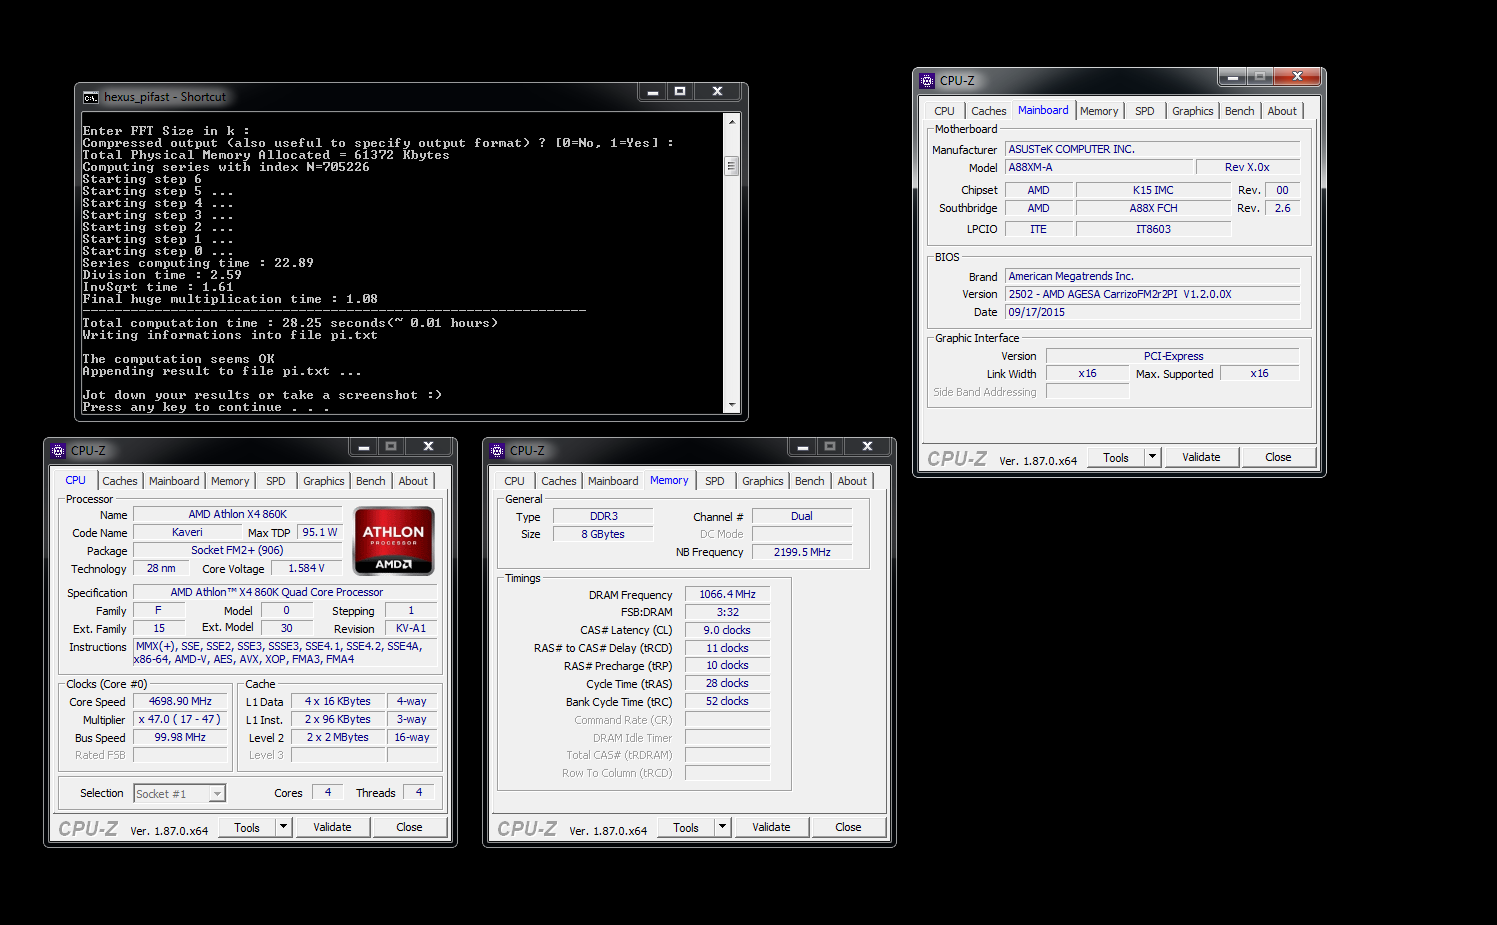Click the CPU-Z app icon in CPU window title
This screenshot has width=1497, height=925.
click(x=58, y=451)
